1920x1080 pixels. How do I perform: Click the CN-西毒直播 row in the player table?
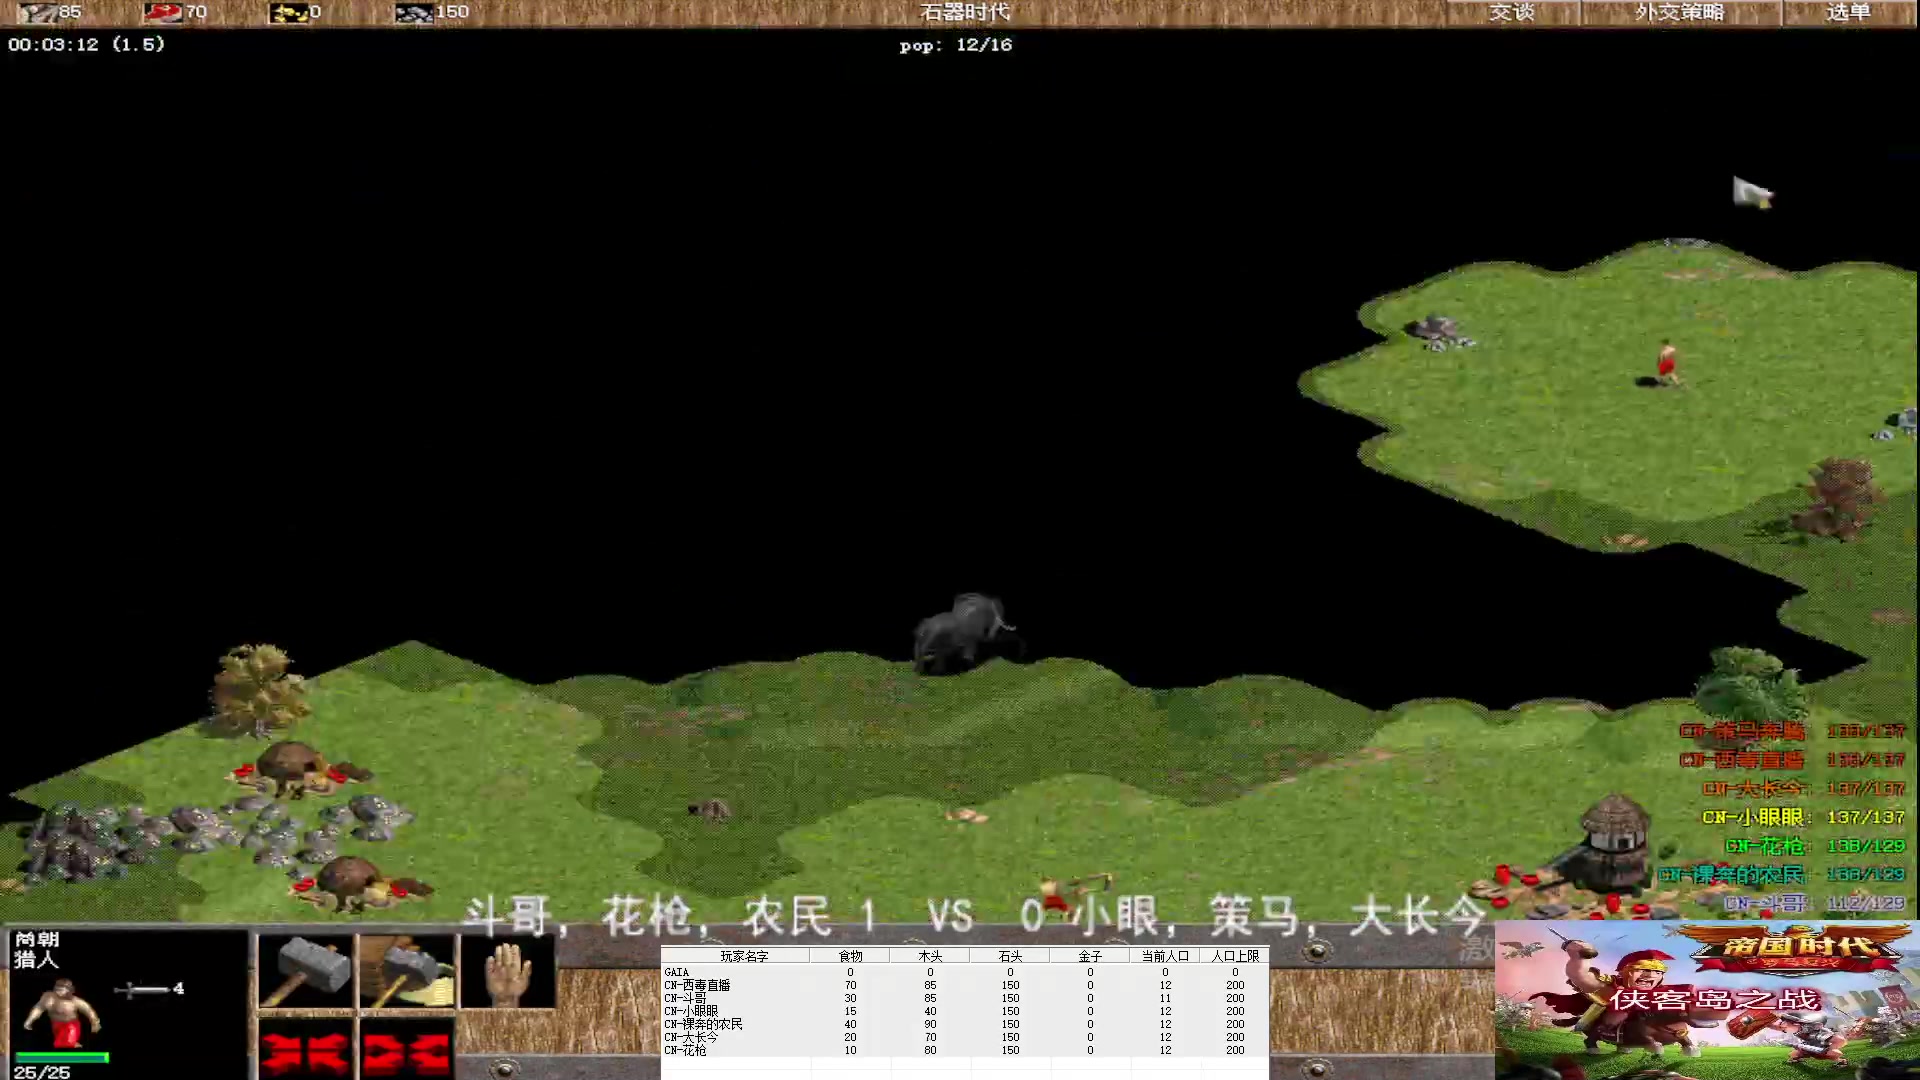[964, 985]
